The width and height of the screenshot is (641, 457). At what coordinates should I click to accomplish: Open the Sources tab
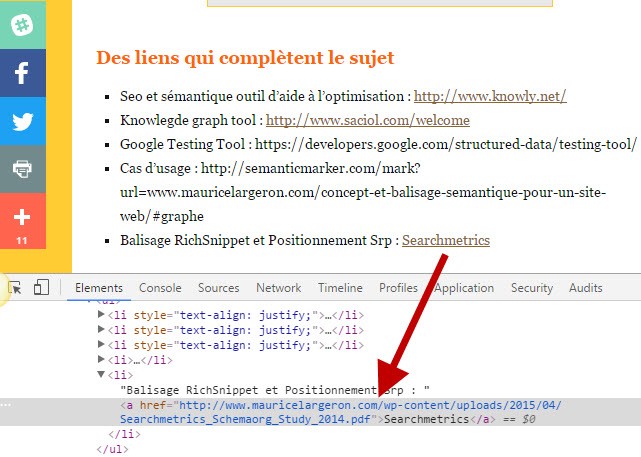(219, 288)
